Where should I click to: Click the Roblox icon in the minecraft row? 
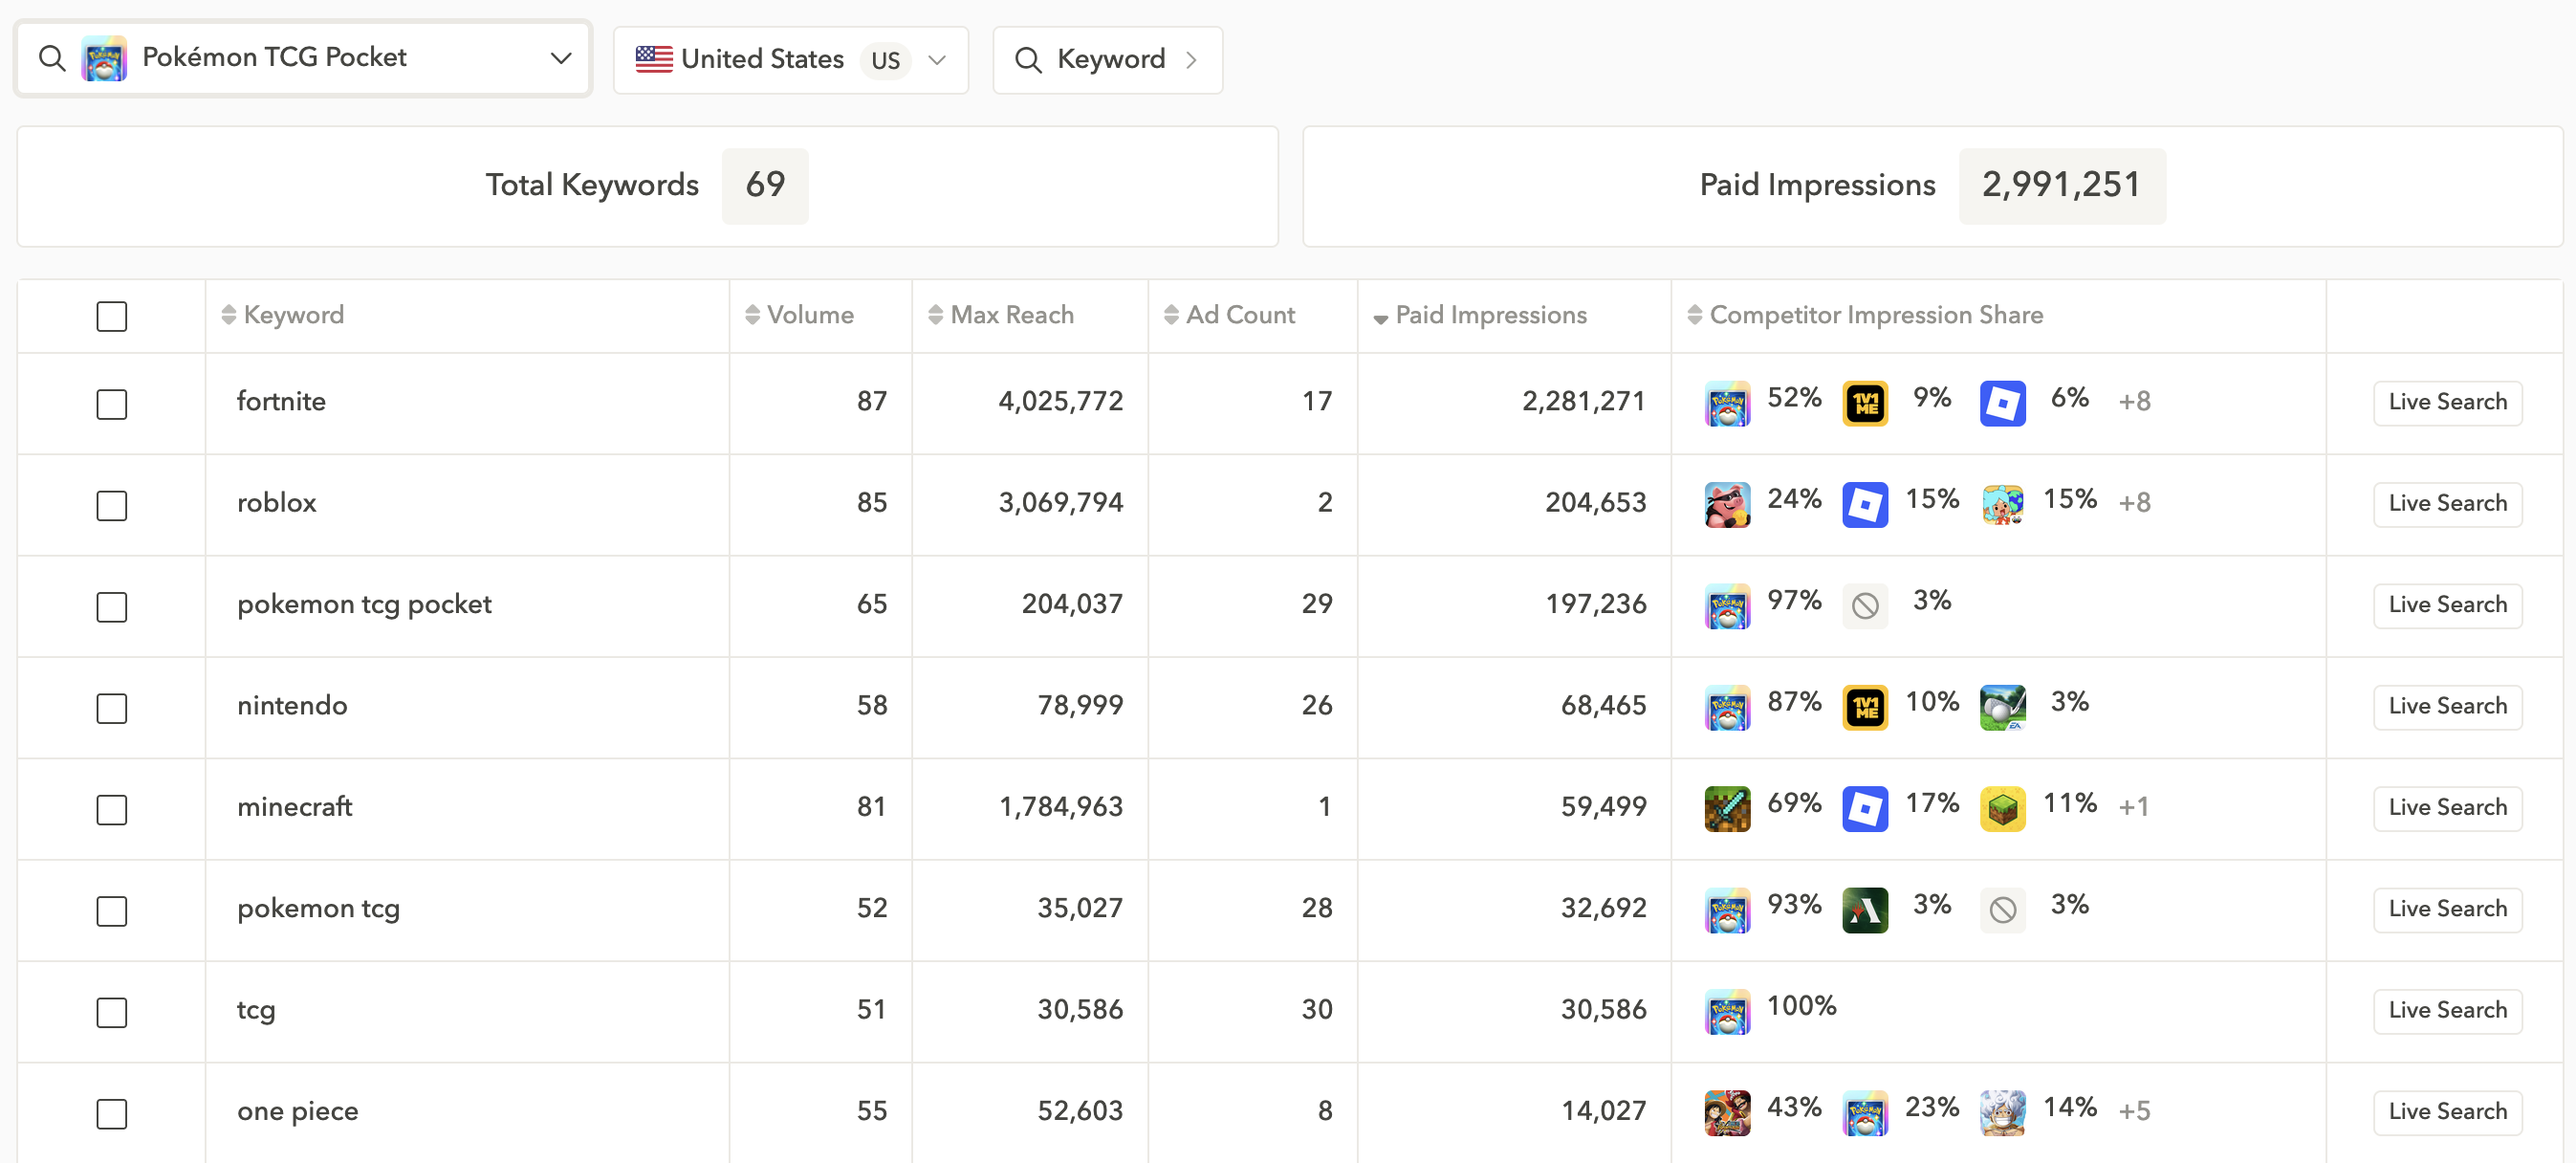pyautogui.click(x=1864, y=808)
